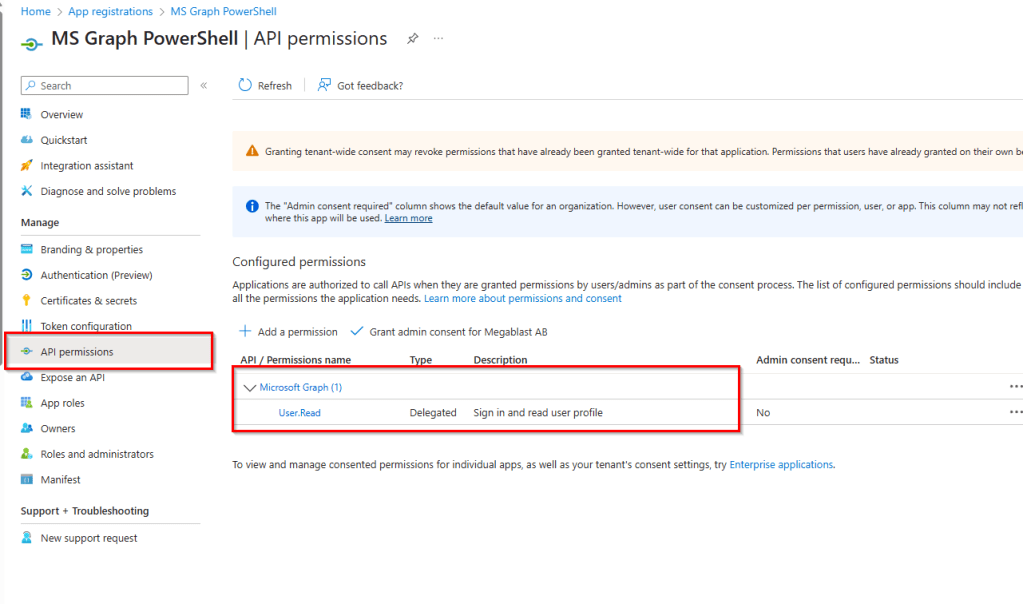Image resolution: width=1023 pixels, height=604 pixels.
Task: Click Grant admin consent for Megablast AB
Action: pyautogui.click(x=458, y=332)
